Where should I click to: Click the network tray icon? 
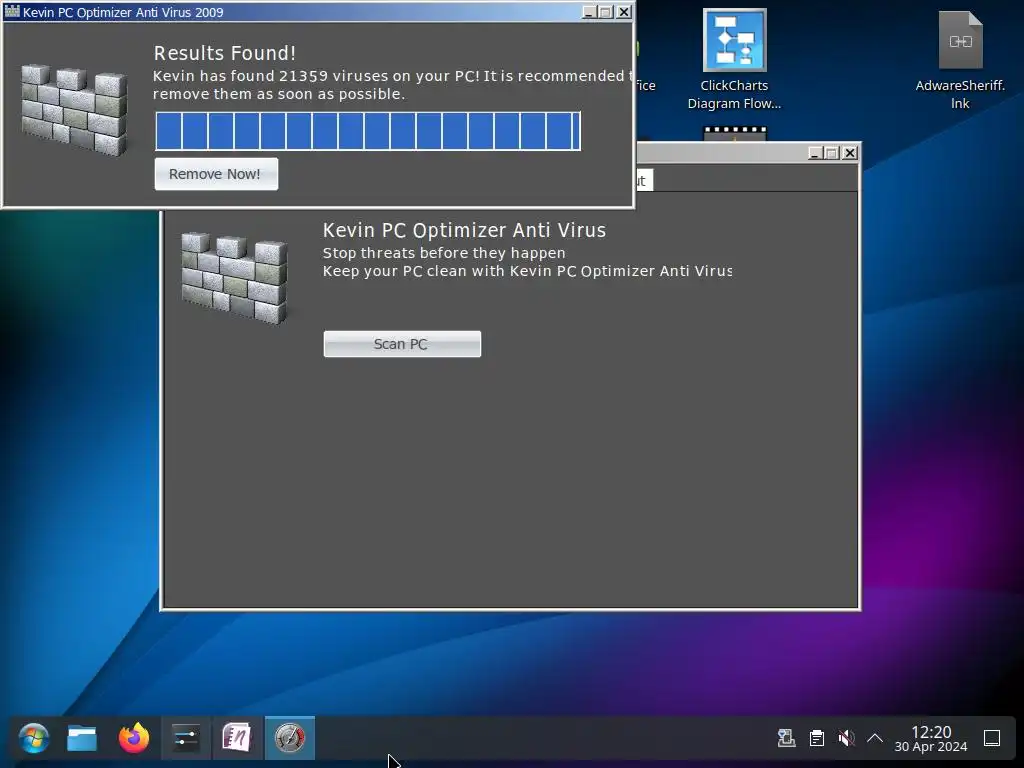coord(786,739)
